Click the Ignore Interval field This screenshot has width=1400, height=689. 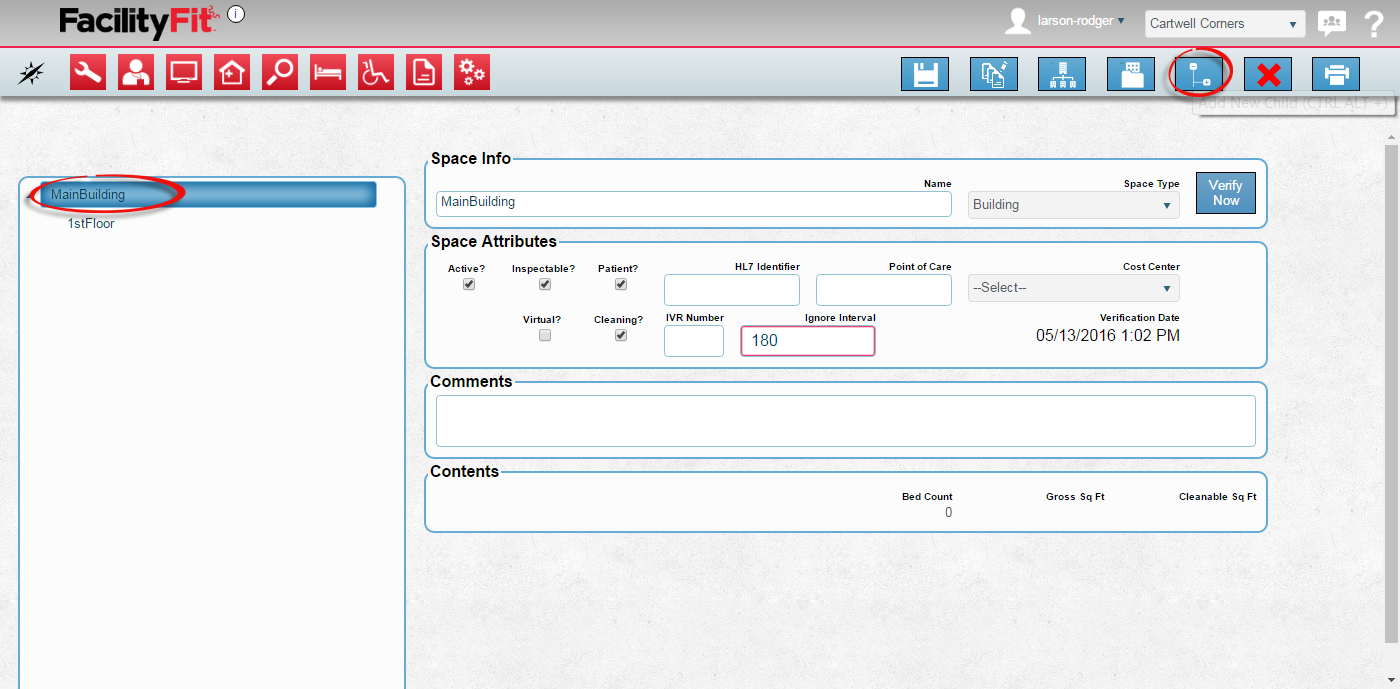[808, 341]
